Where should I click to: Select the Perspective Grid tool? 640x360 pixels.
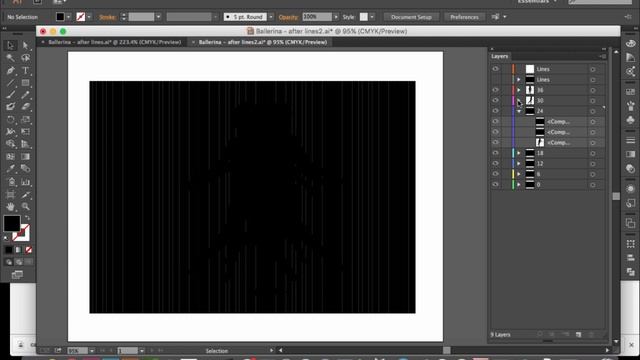pos(25,144)
